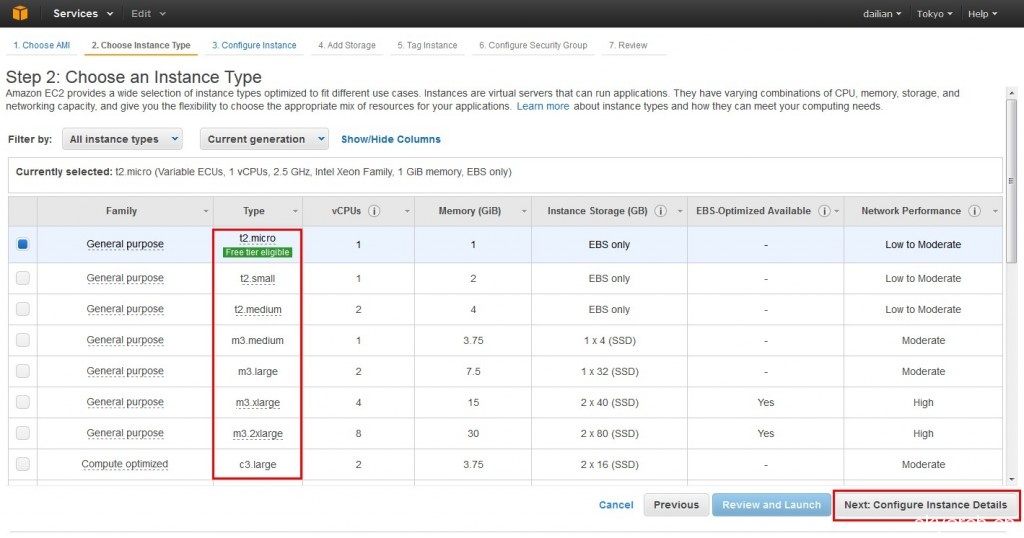Click the EBS-Optimized Available info icon

pos(824,211)
